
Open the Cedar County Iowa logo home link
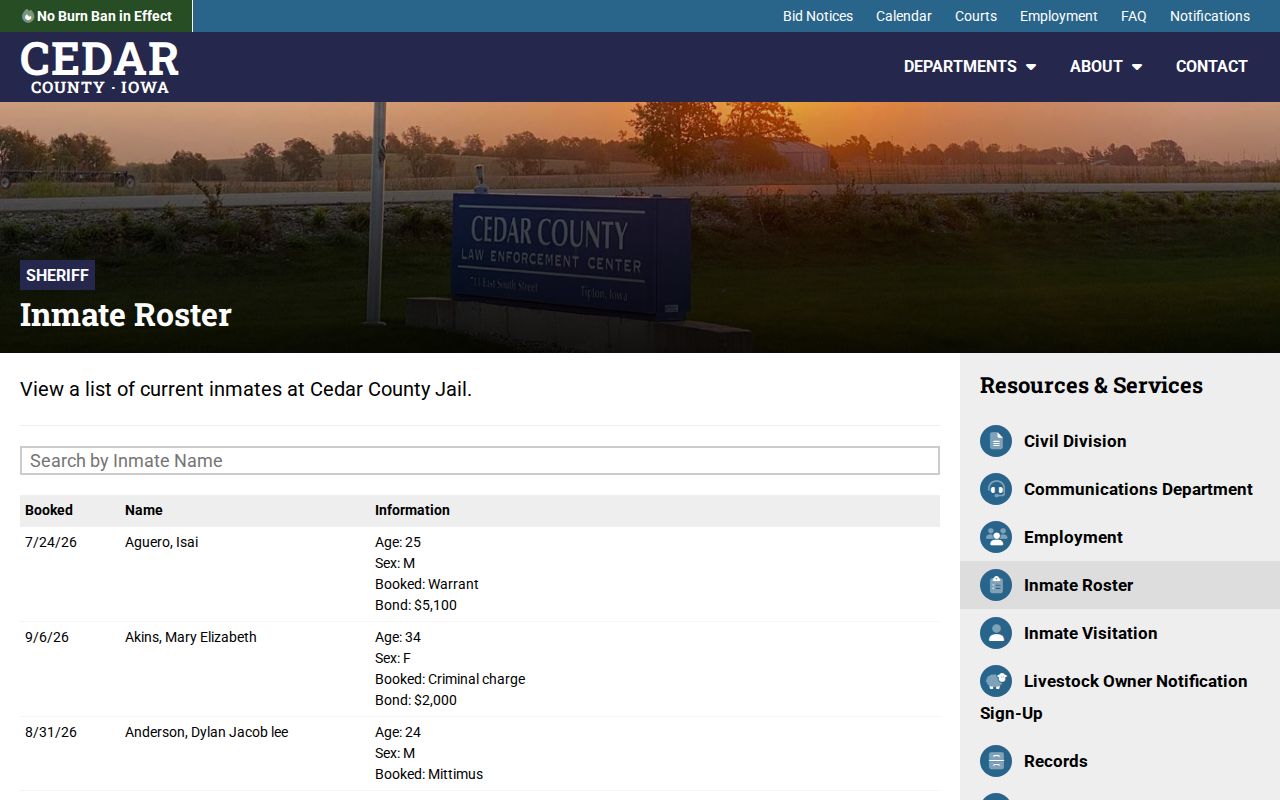point(100,67)
